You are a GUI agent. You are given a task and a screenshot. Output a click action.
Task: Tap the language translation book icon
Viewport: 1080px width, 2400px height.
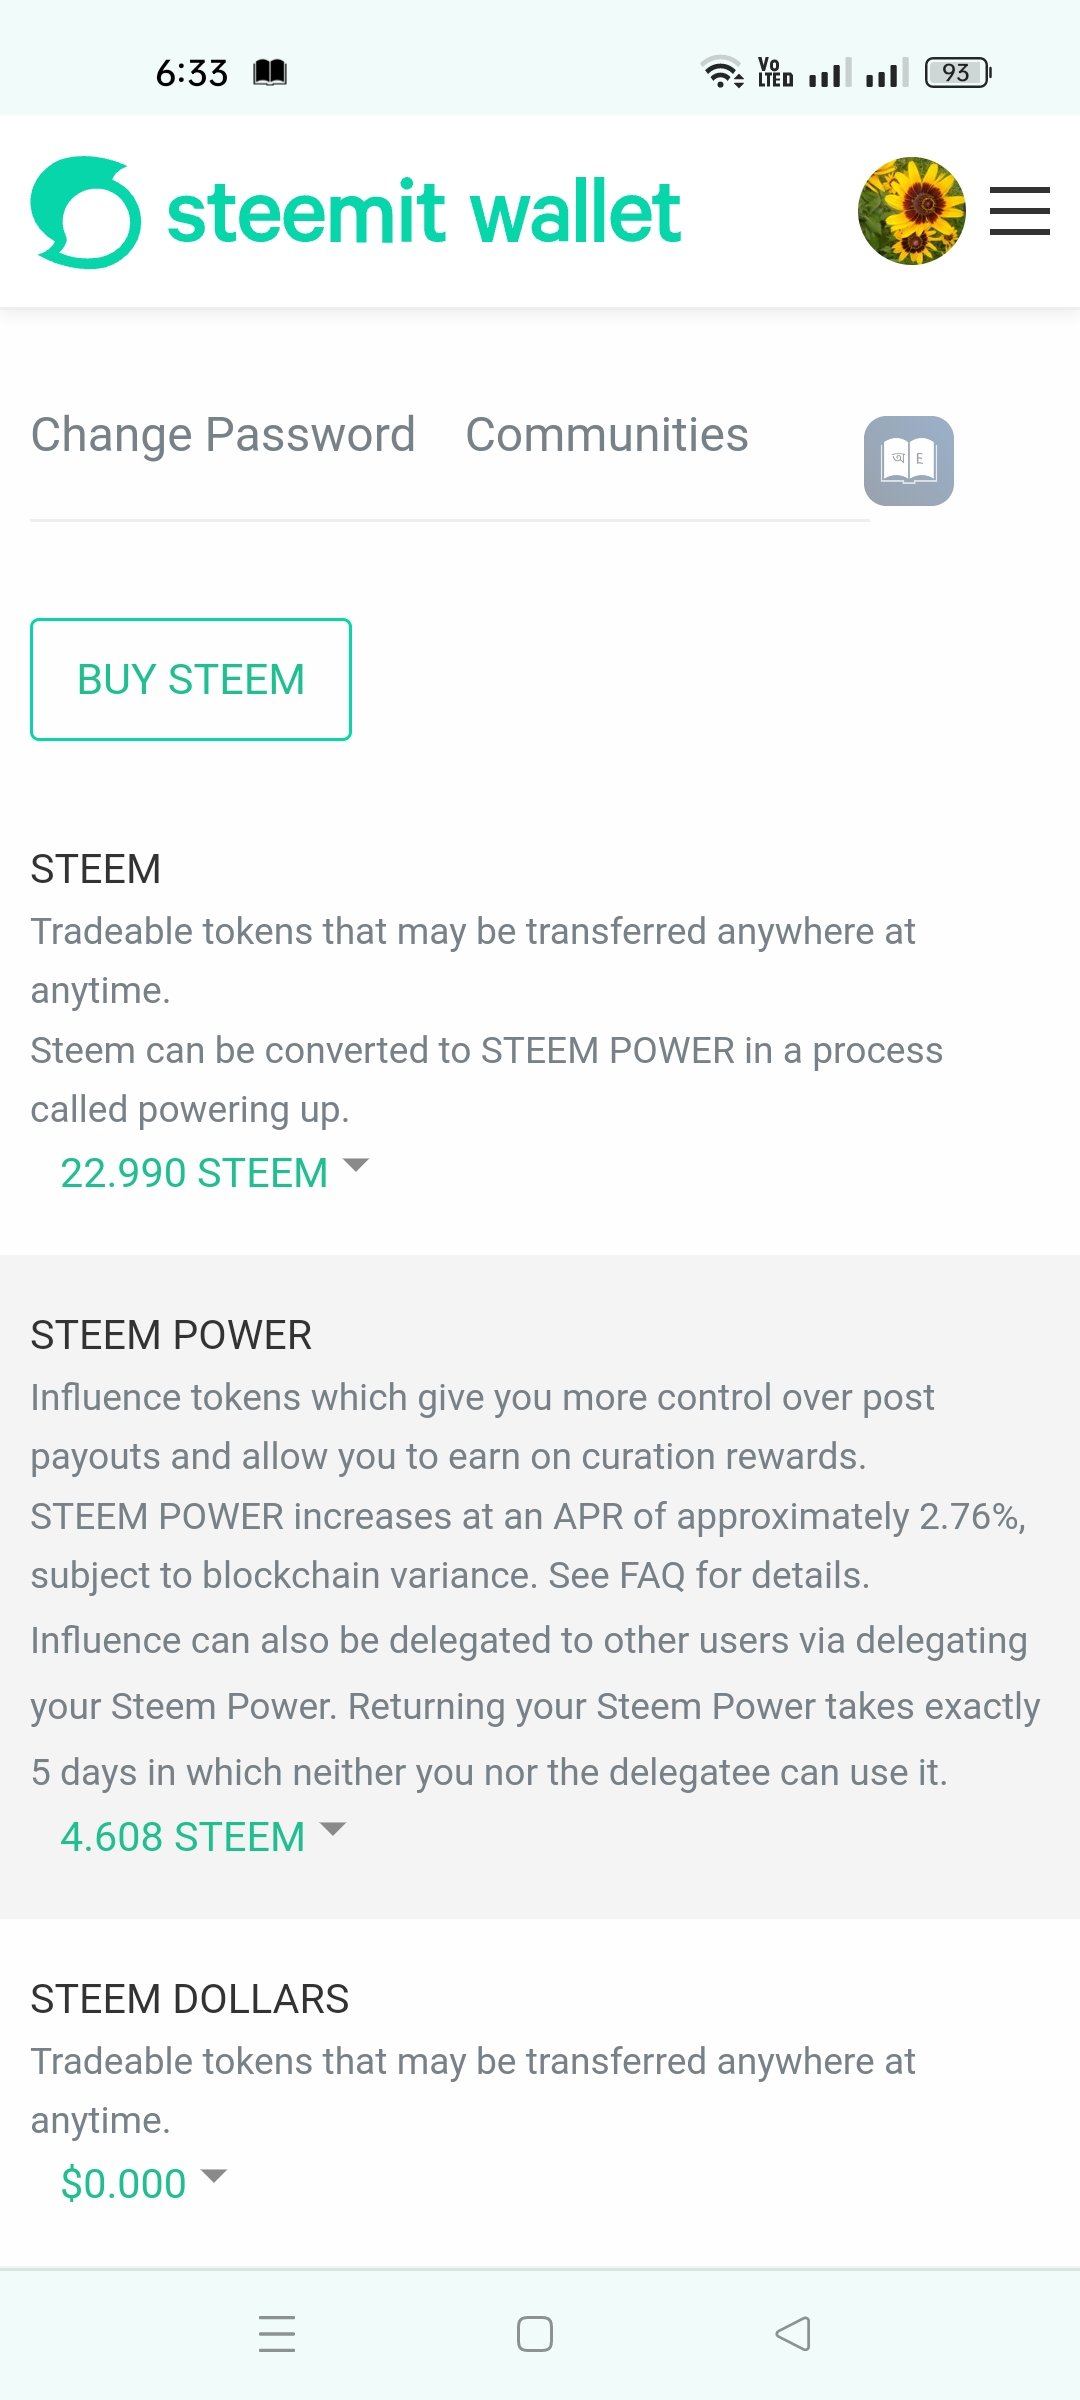coord(908,461)
